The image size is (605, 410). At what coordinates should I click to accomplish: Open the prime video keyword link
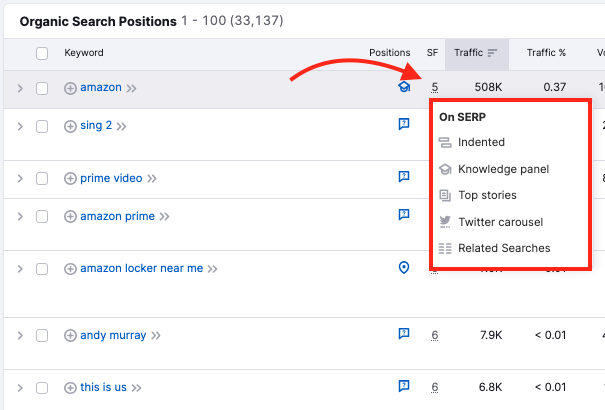pos(111,178)
